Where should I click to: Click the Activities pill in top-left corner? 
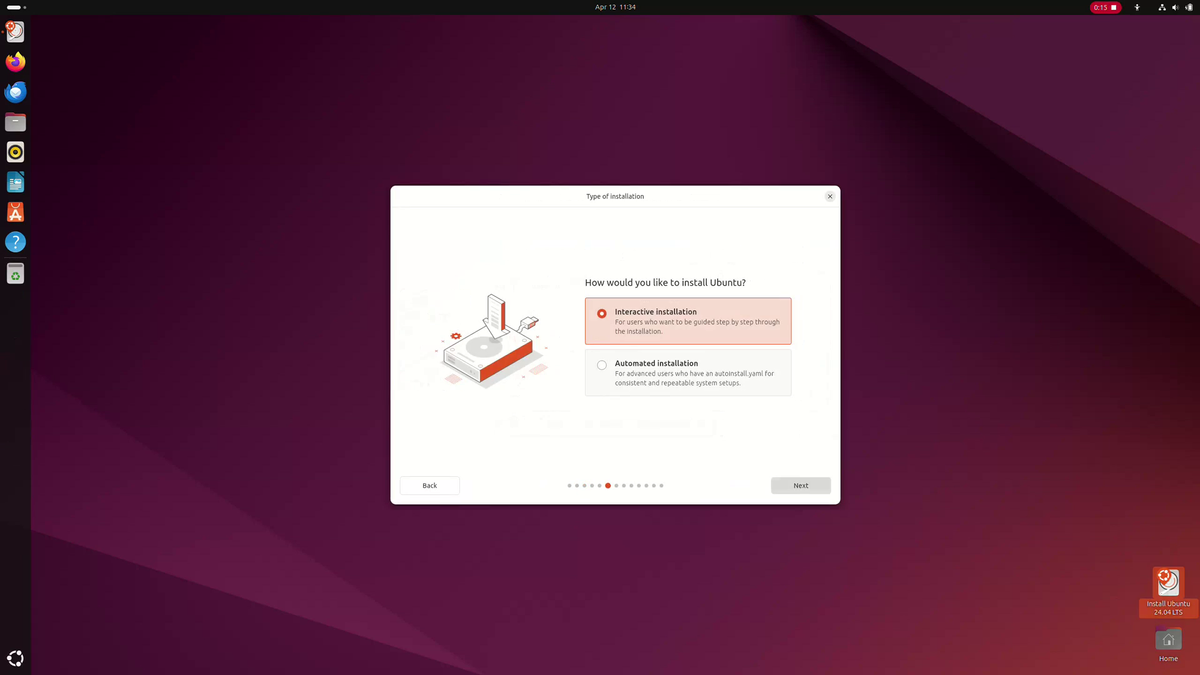click(x=14, y=7)
